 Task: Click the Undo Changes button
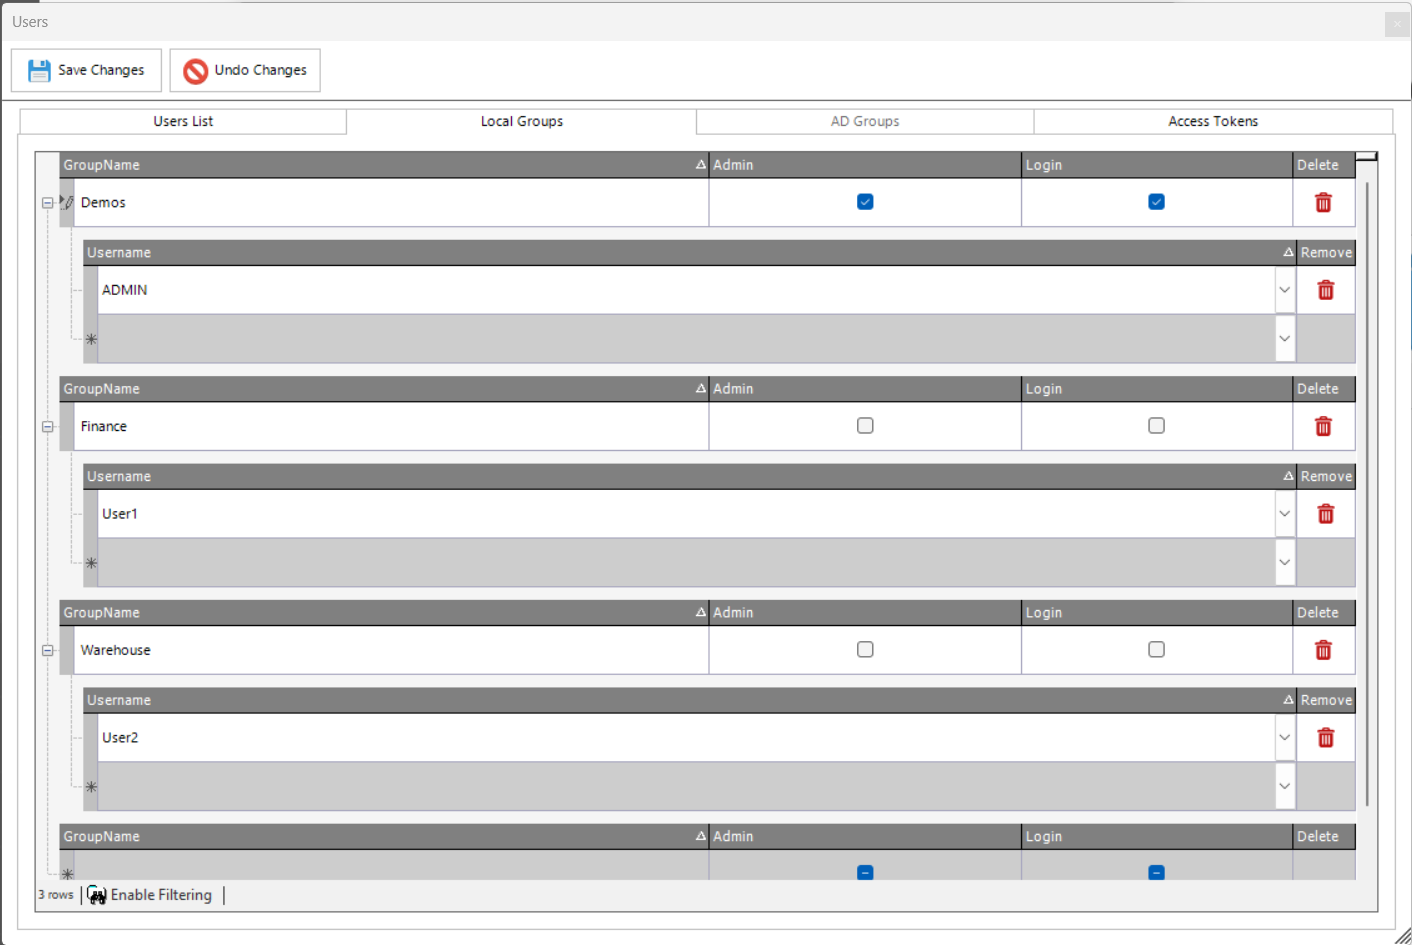245,71
